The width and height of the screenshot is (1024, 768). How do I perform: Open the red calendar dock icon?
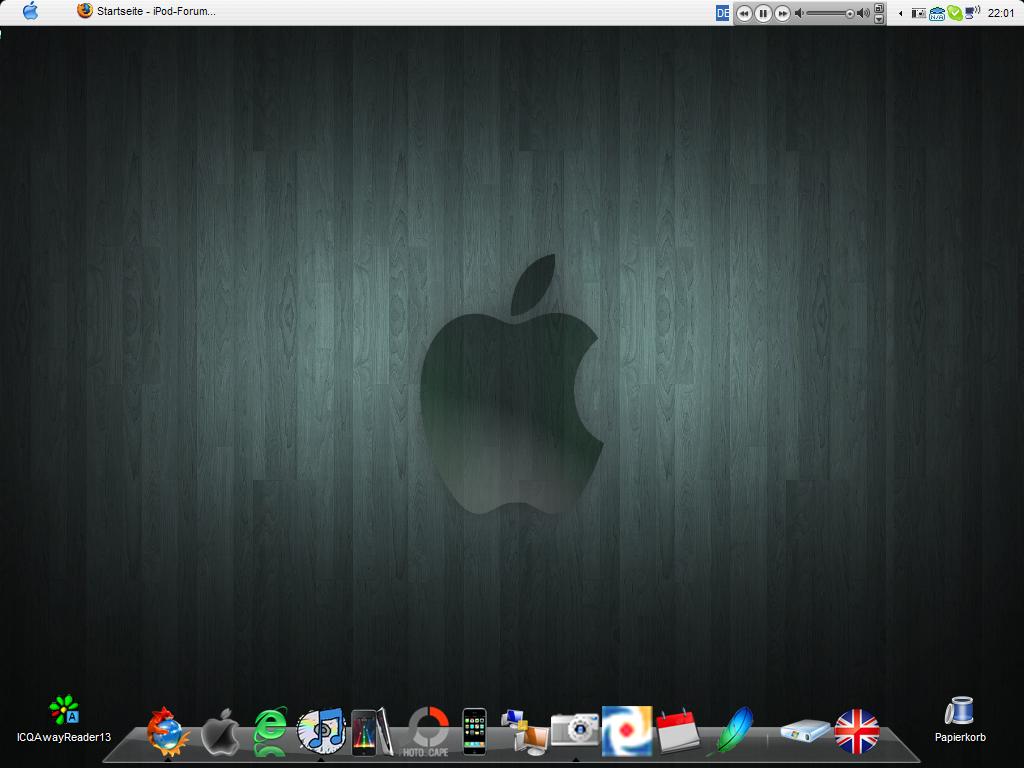(678, 731)
